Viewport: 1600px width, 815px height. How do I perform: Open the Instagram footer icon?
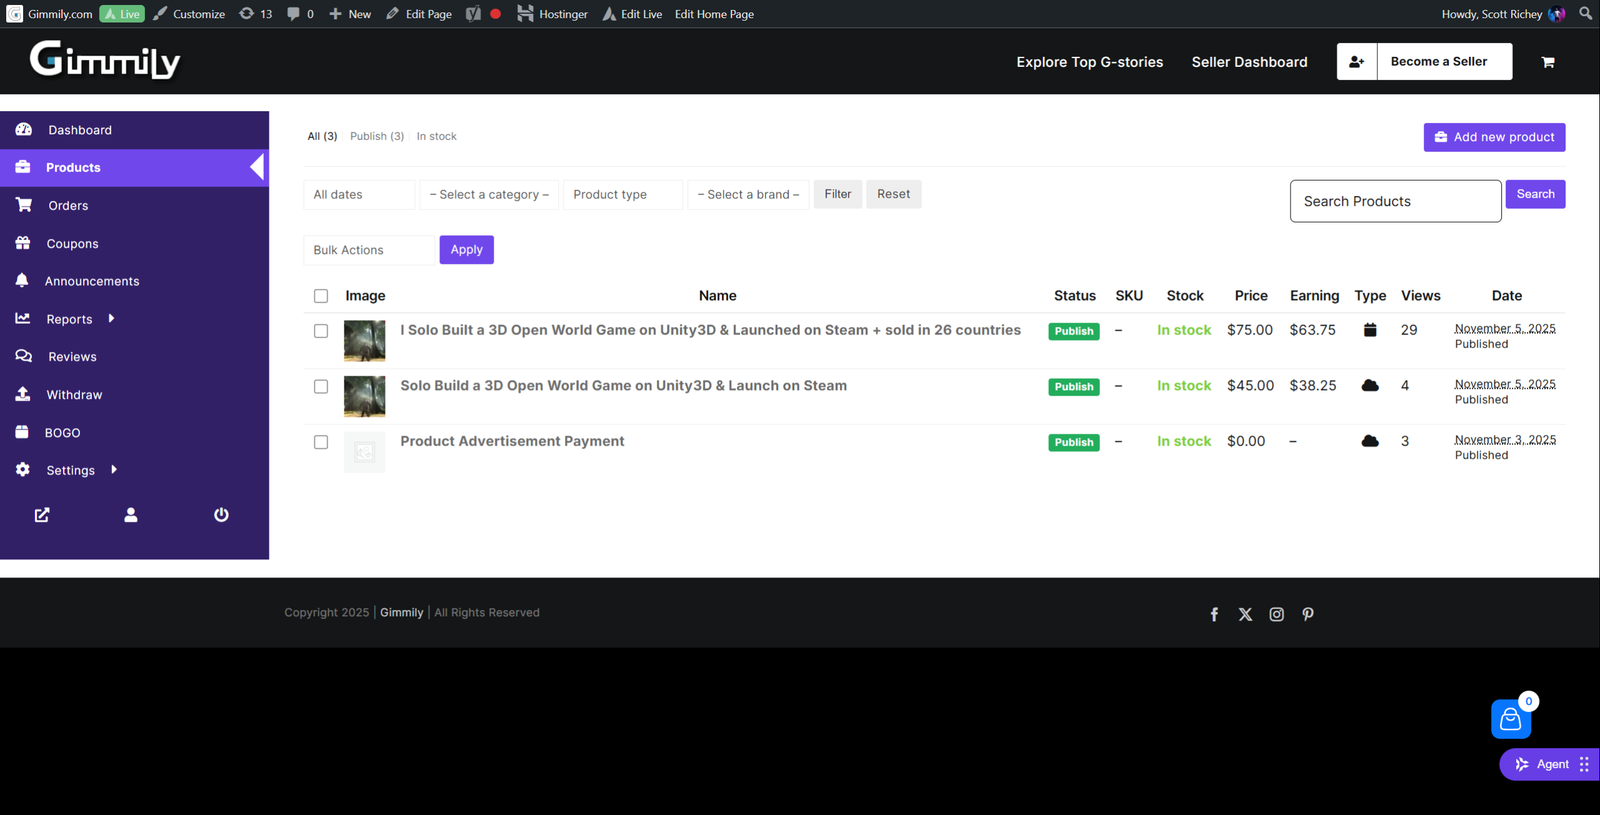1276,614
